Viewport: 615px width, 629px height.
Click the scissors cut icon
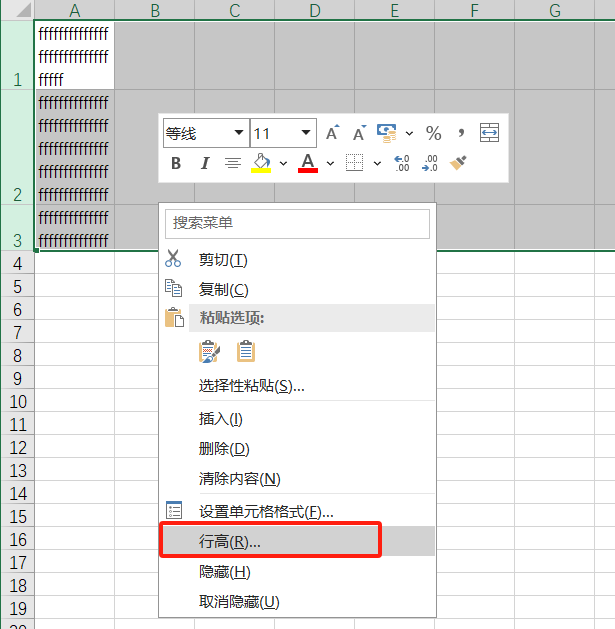pyautogui.click(x=173, y=258)
